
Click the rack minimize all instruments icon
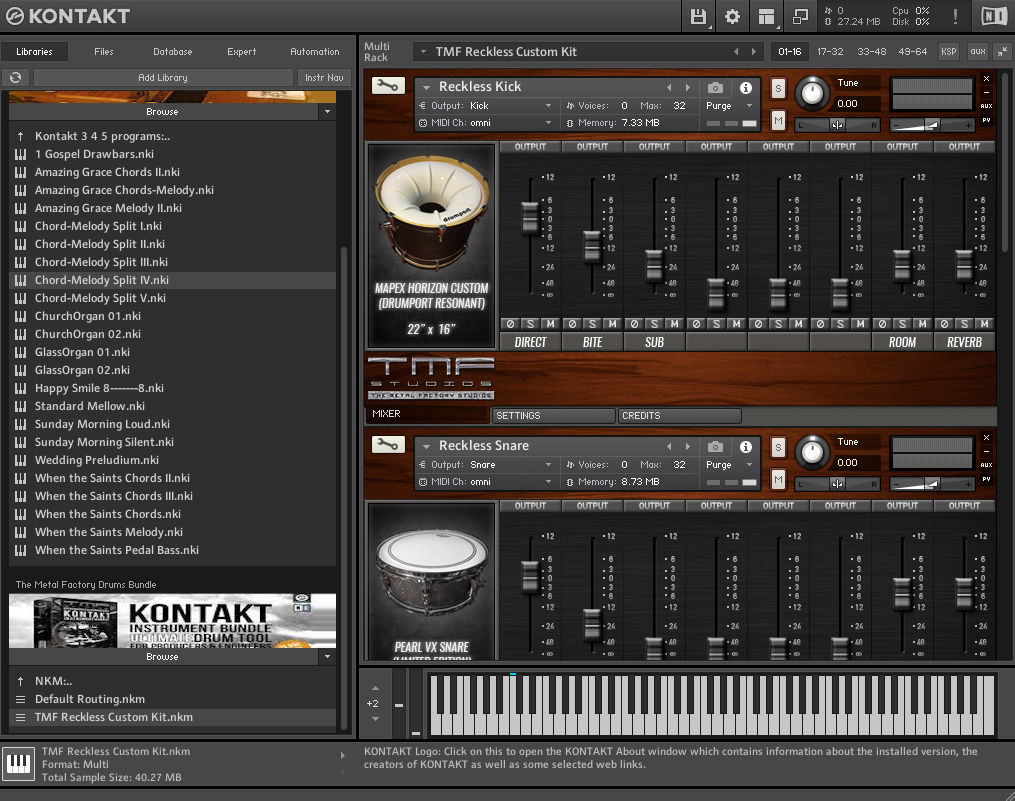pyautogui.click(x=1002, y=51)
